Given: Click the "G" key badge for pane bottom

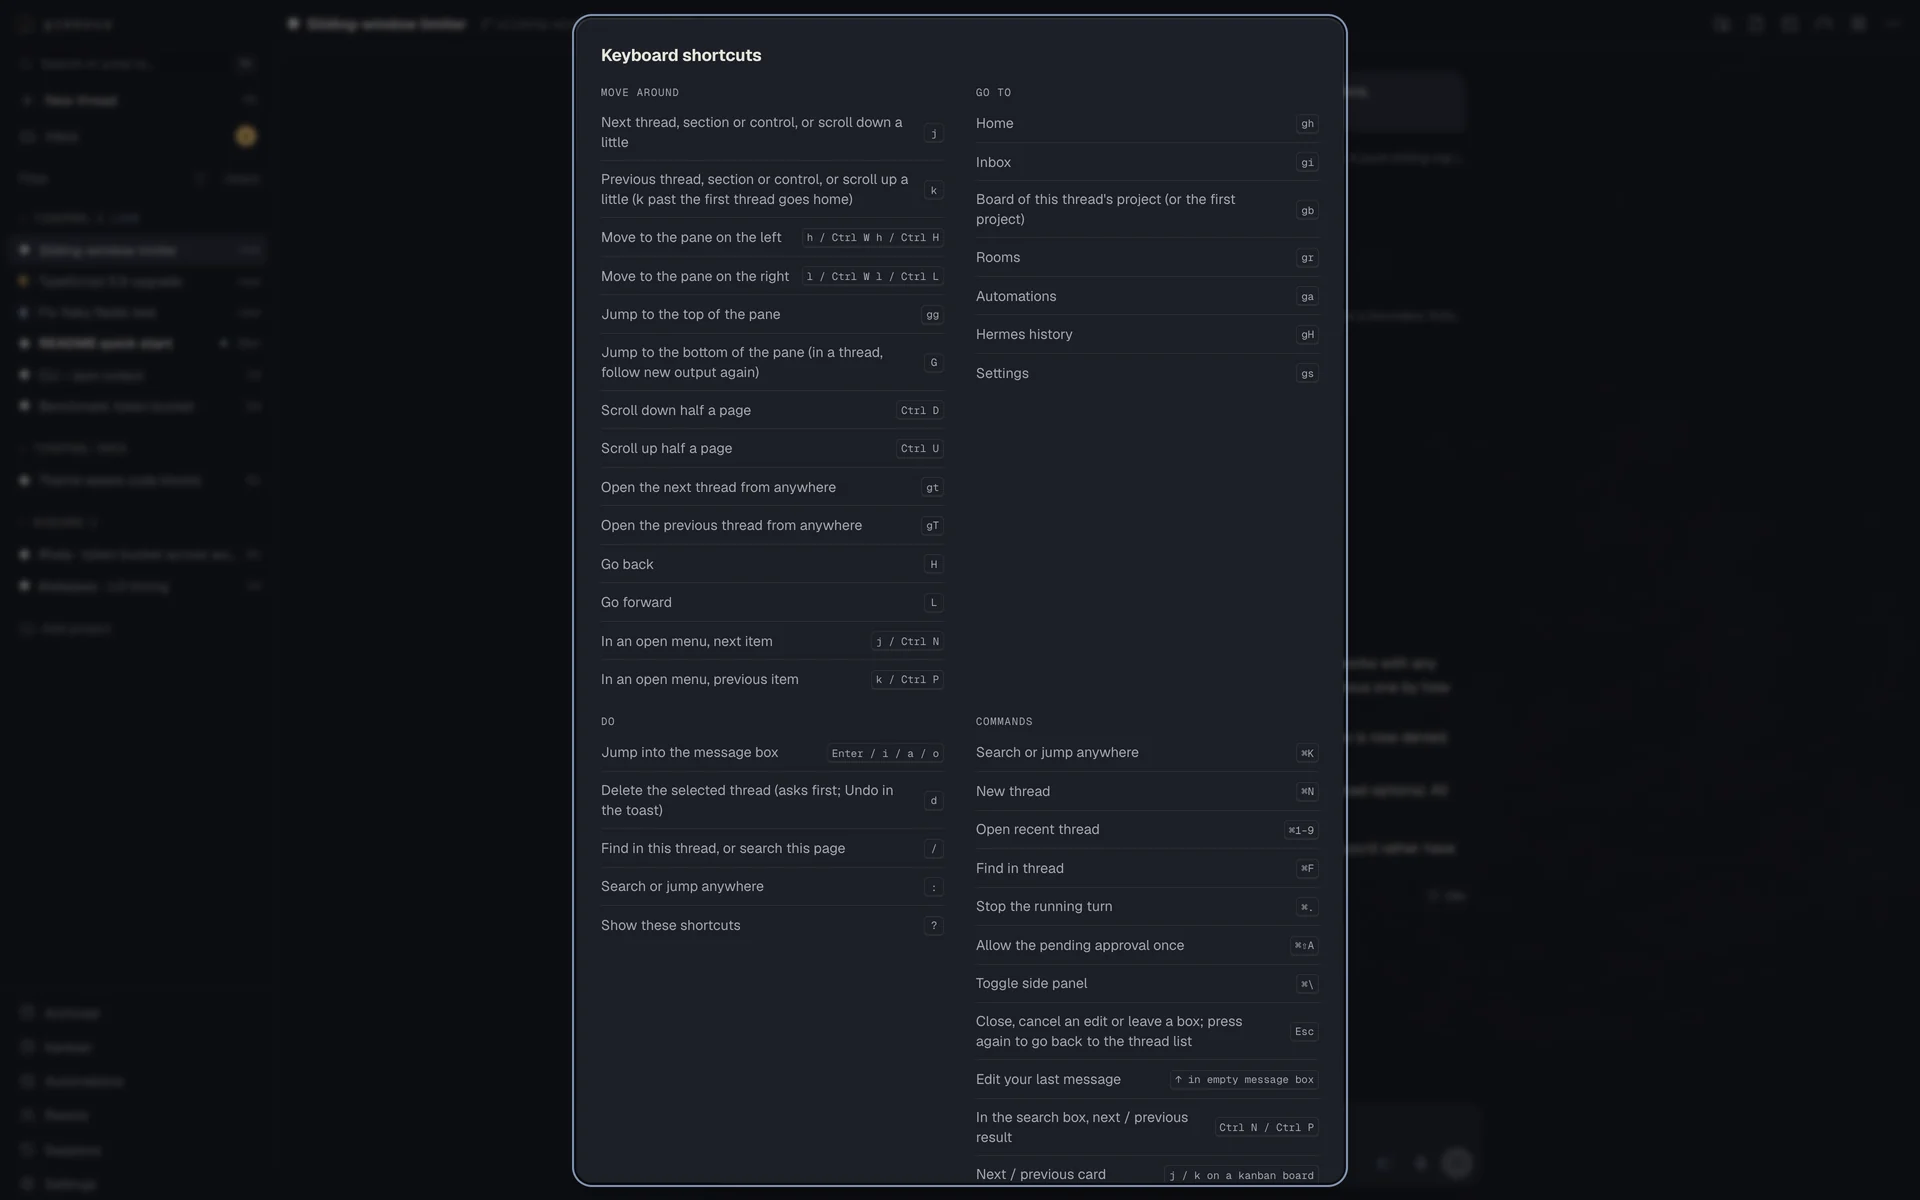Looking at the screenshot, I should [x=934, y=363].
